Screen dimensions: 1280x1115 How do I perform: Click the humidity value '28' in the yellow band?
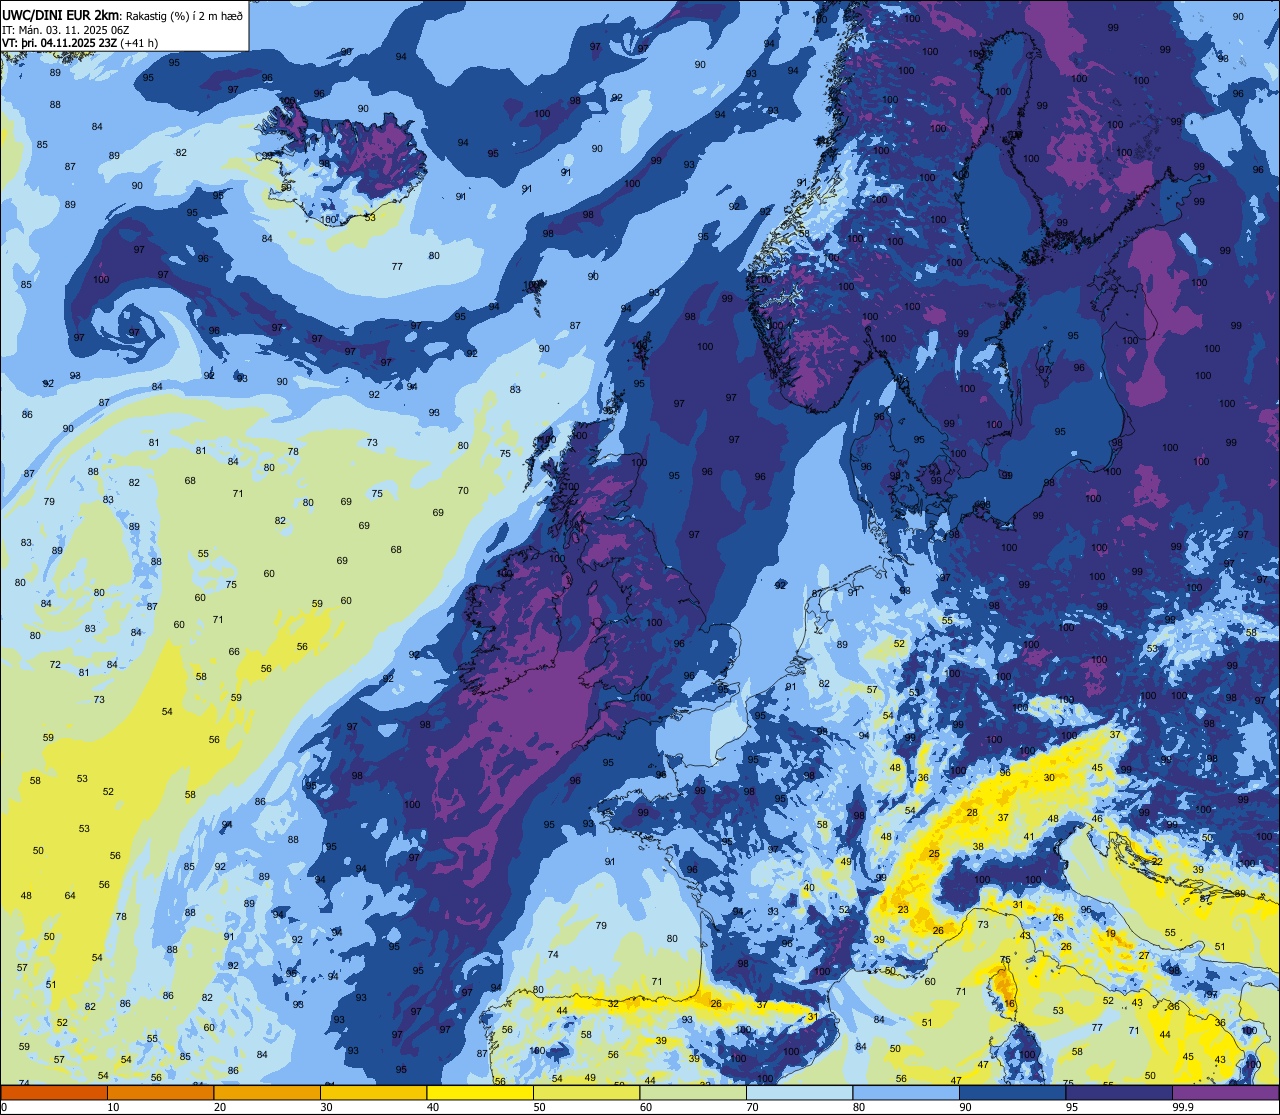coord(972,813)
